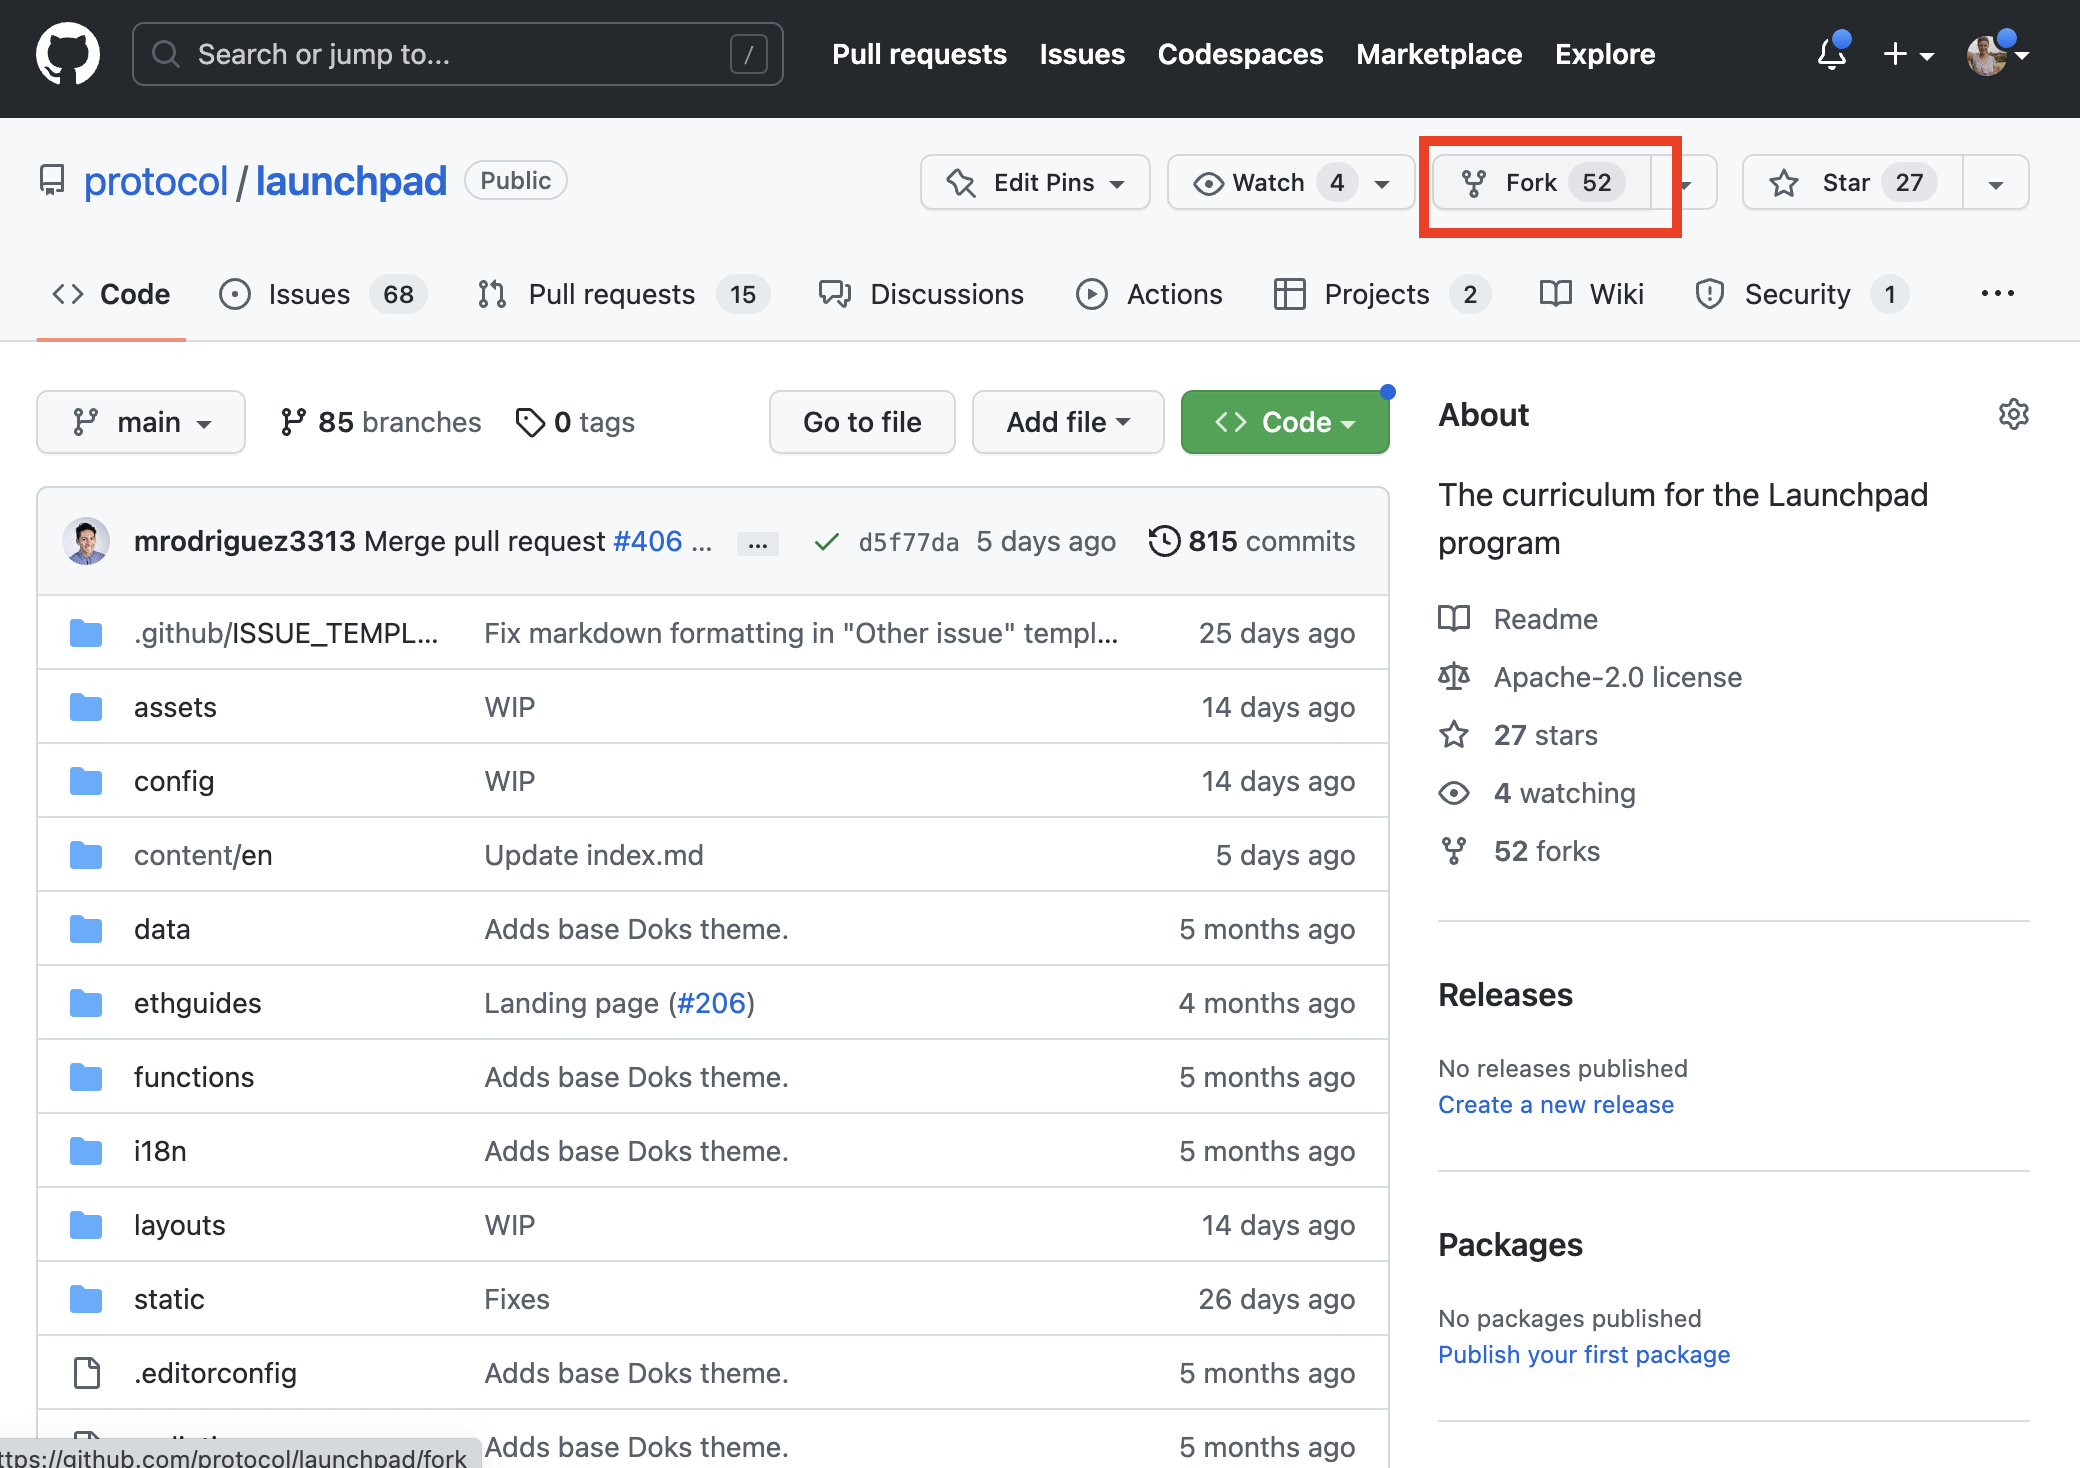Click the 4 watching link
Screen dimensions: 2080x1468
1564,793
